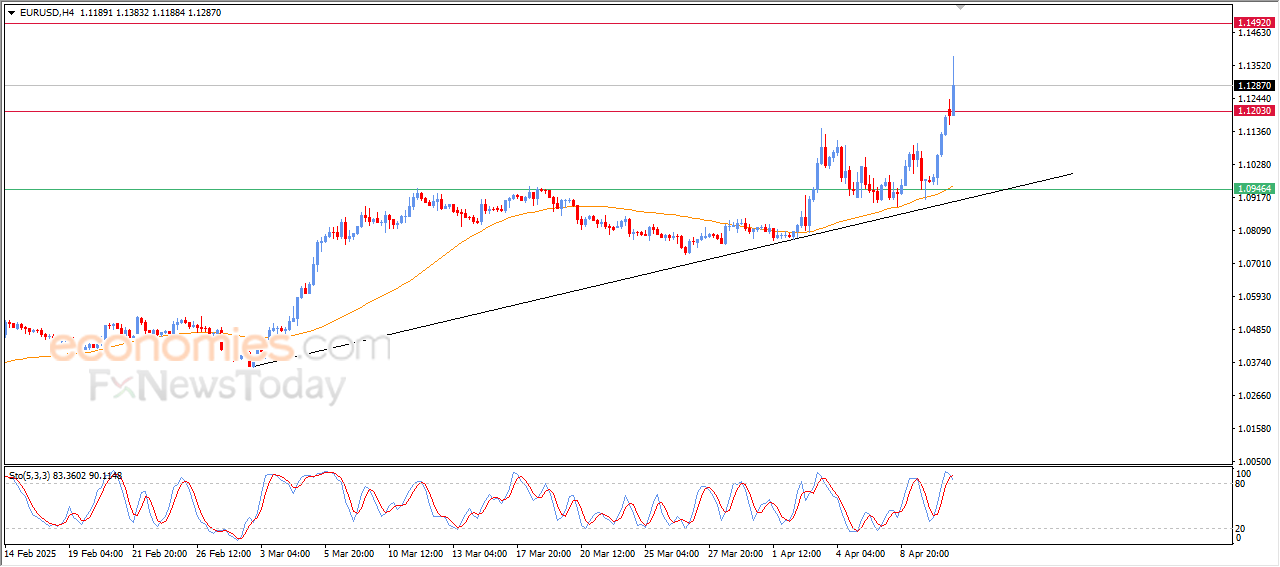Click the 1.12440 value on the price axis
The image size is (1280, 567).
[x=1254, y=99]
